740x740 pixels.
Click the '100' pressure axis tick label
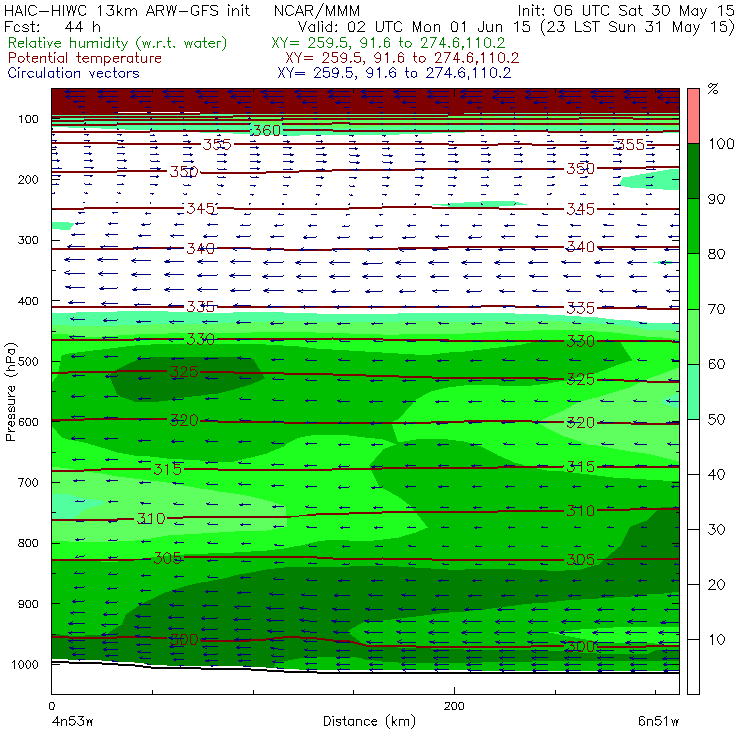[28, 119]
